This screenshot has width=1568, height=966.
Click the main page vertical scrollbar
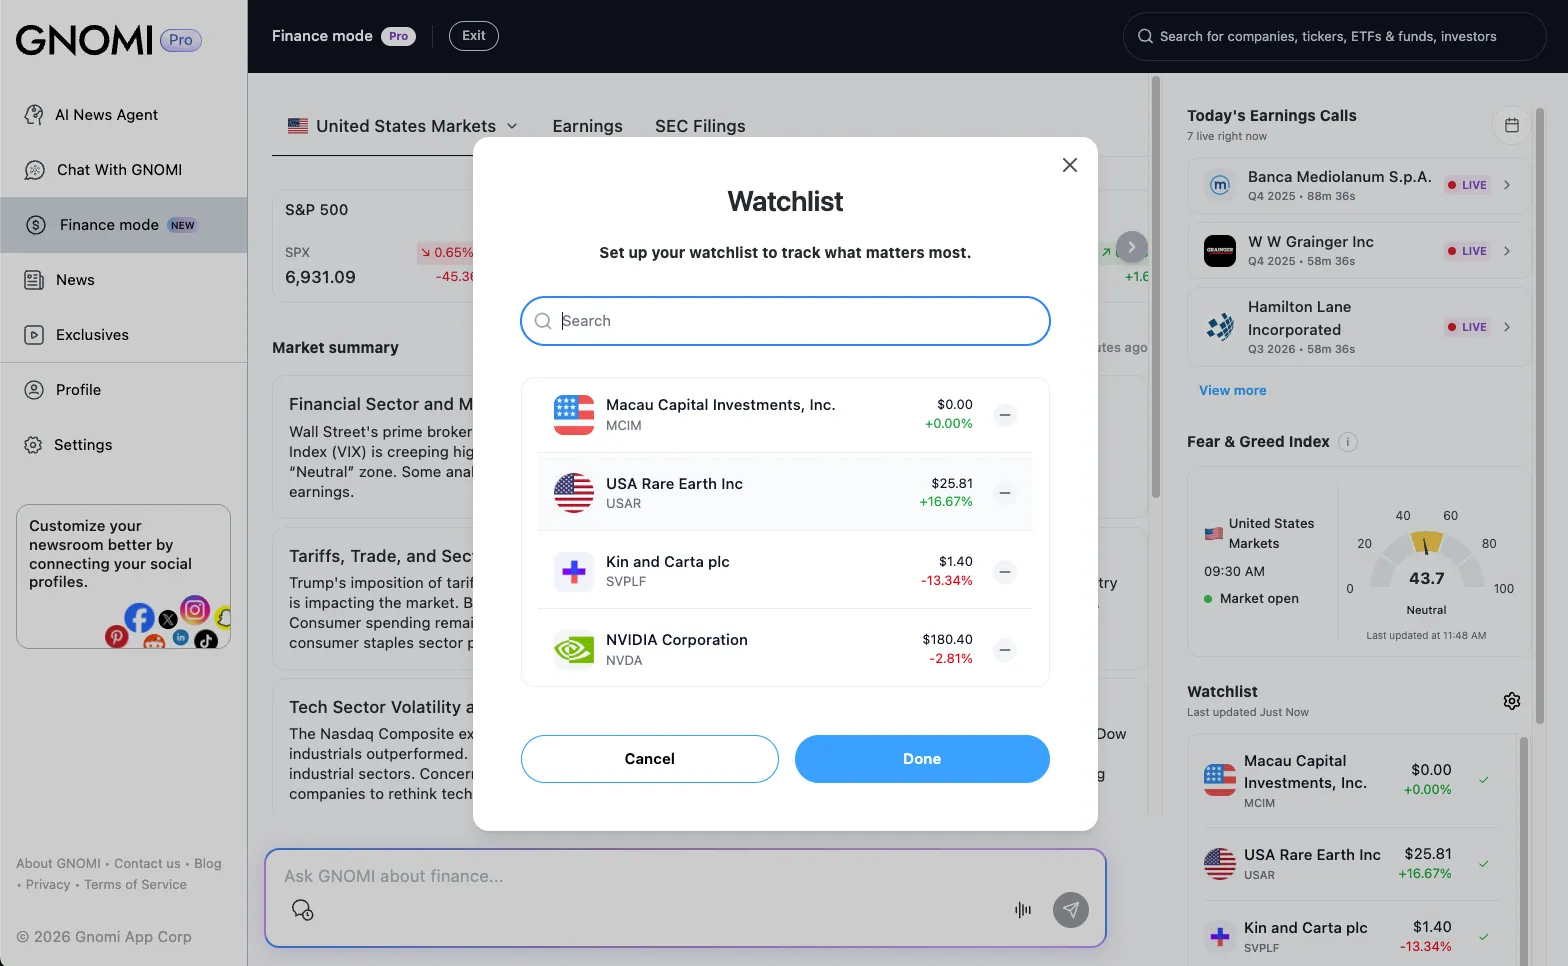click(x=1156, y=288)
